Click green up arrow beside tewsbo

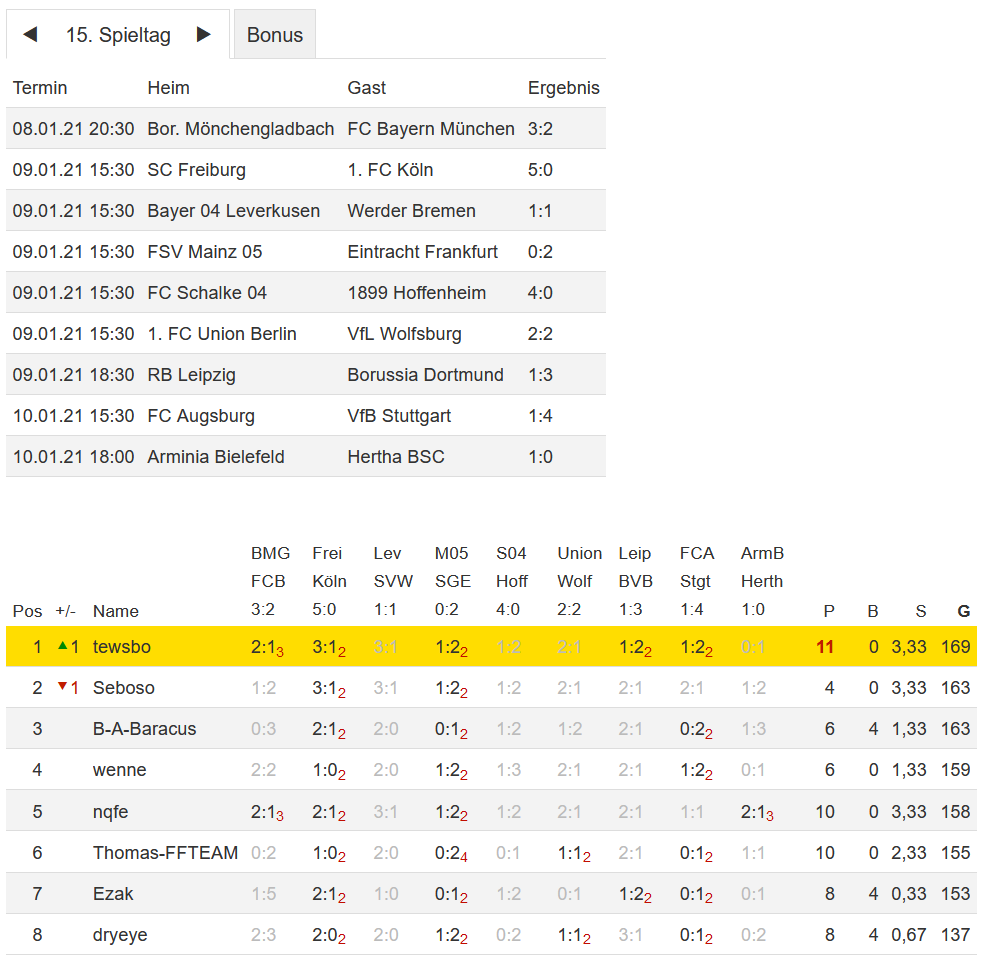coord(63,646)
